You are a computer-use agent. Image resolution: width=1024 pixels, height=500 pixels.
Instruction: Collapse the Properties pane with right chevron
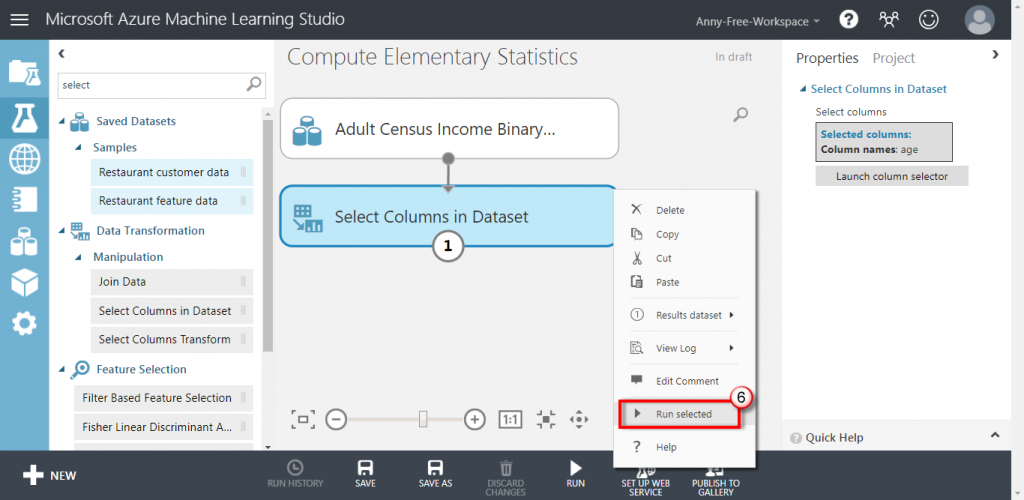pos(995,55)
